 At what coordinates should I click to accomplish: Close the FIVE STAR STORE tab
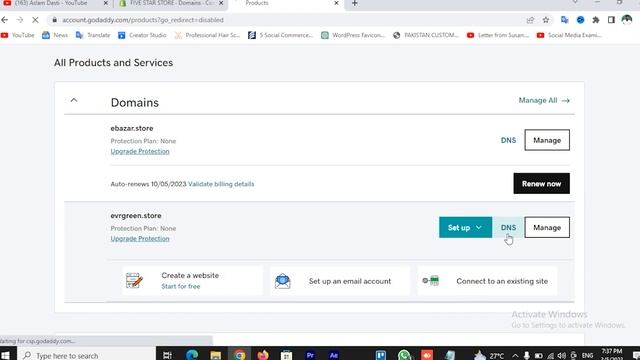point(221,3)
